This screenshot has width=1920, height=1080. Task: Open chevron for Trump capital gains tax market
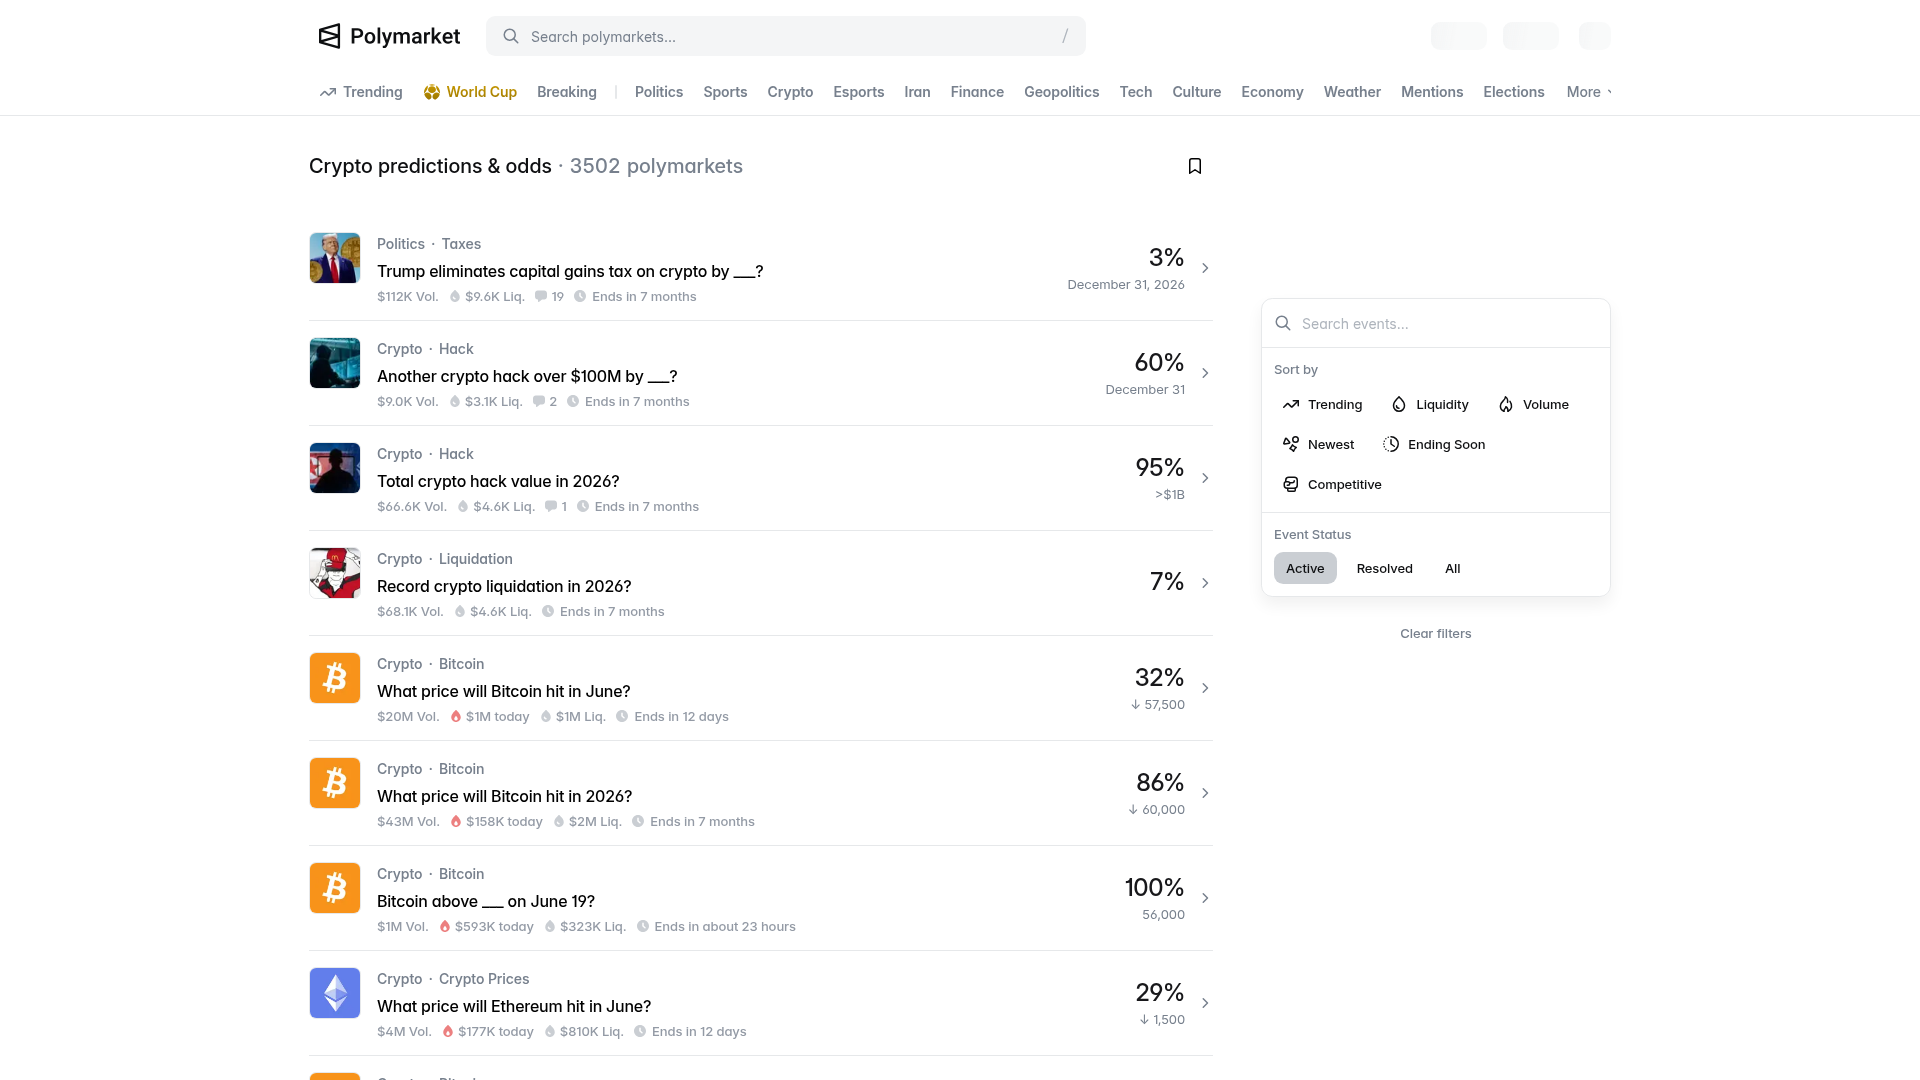click(x=1205, y=268)
